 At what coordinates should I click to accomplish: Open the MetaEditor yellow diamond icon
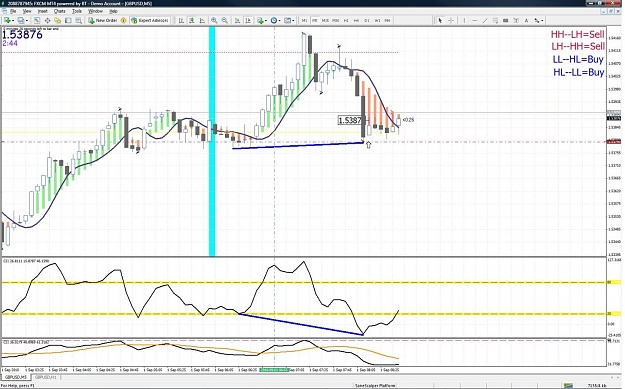click(x=124, y=20)
